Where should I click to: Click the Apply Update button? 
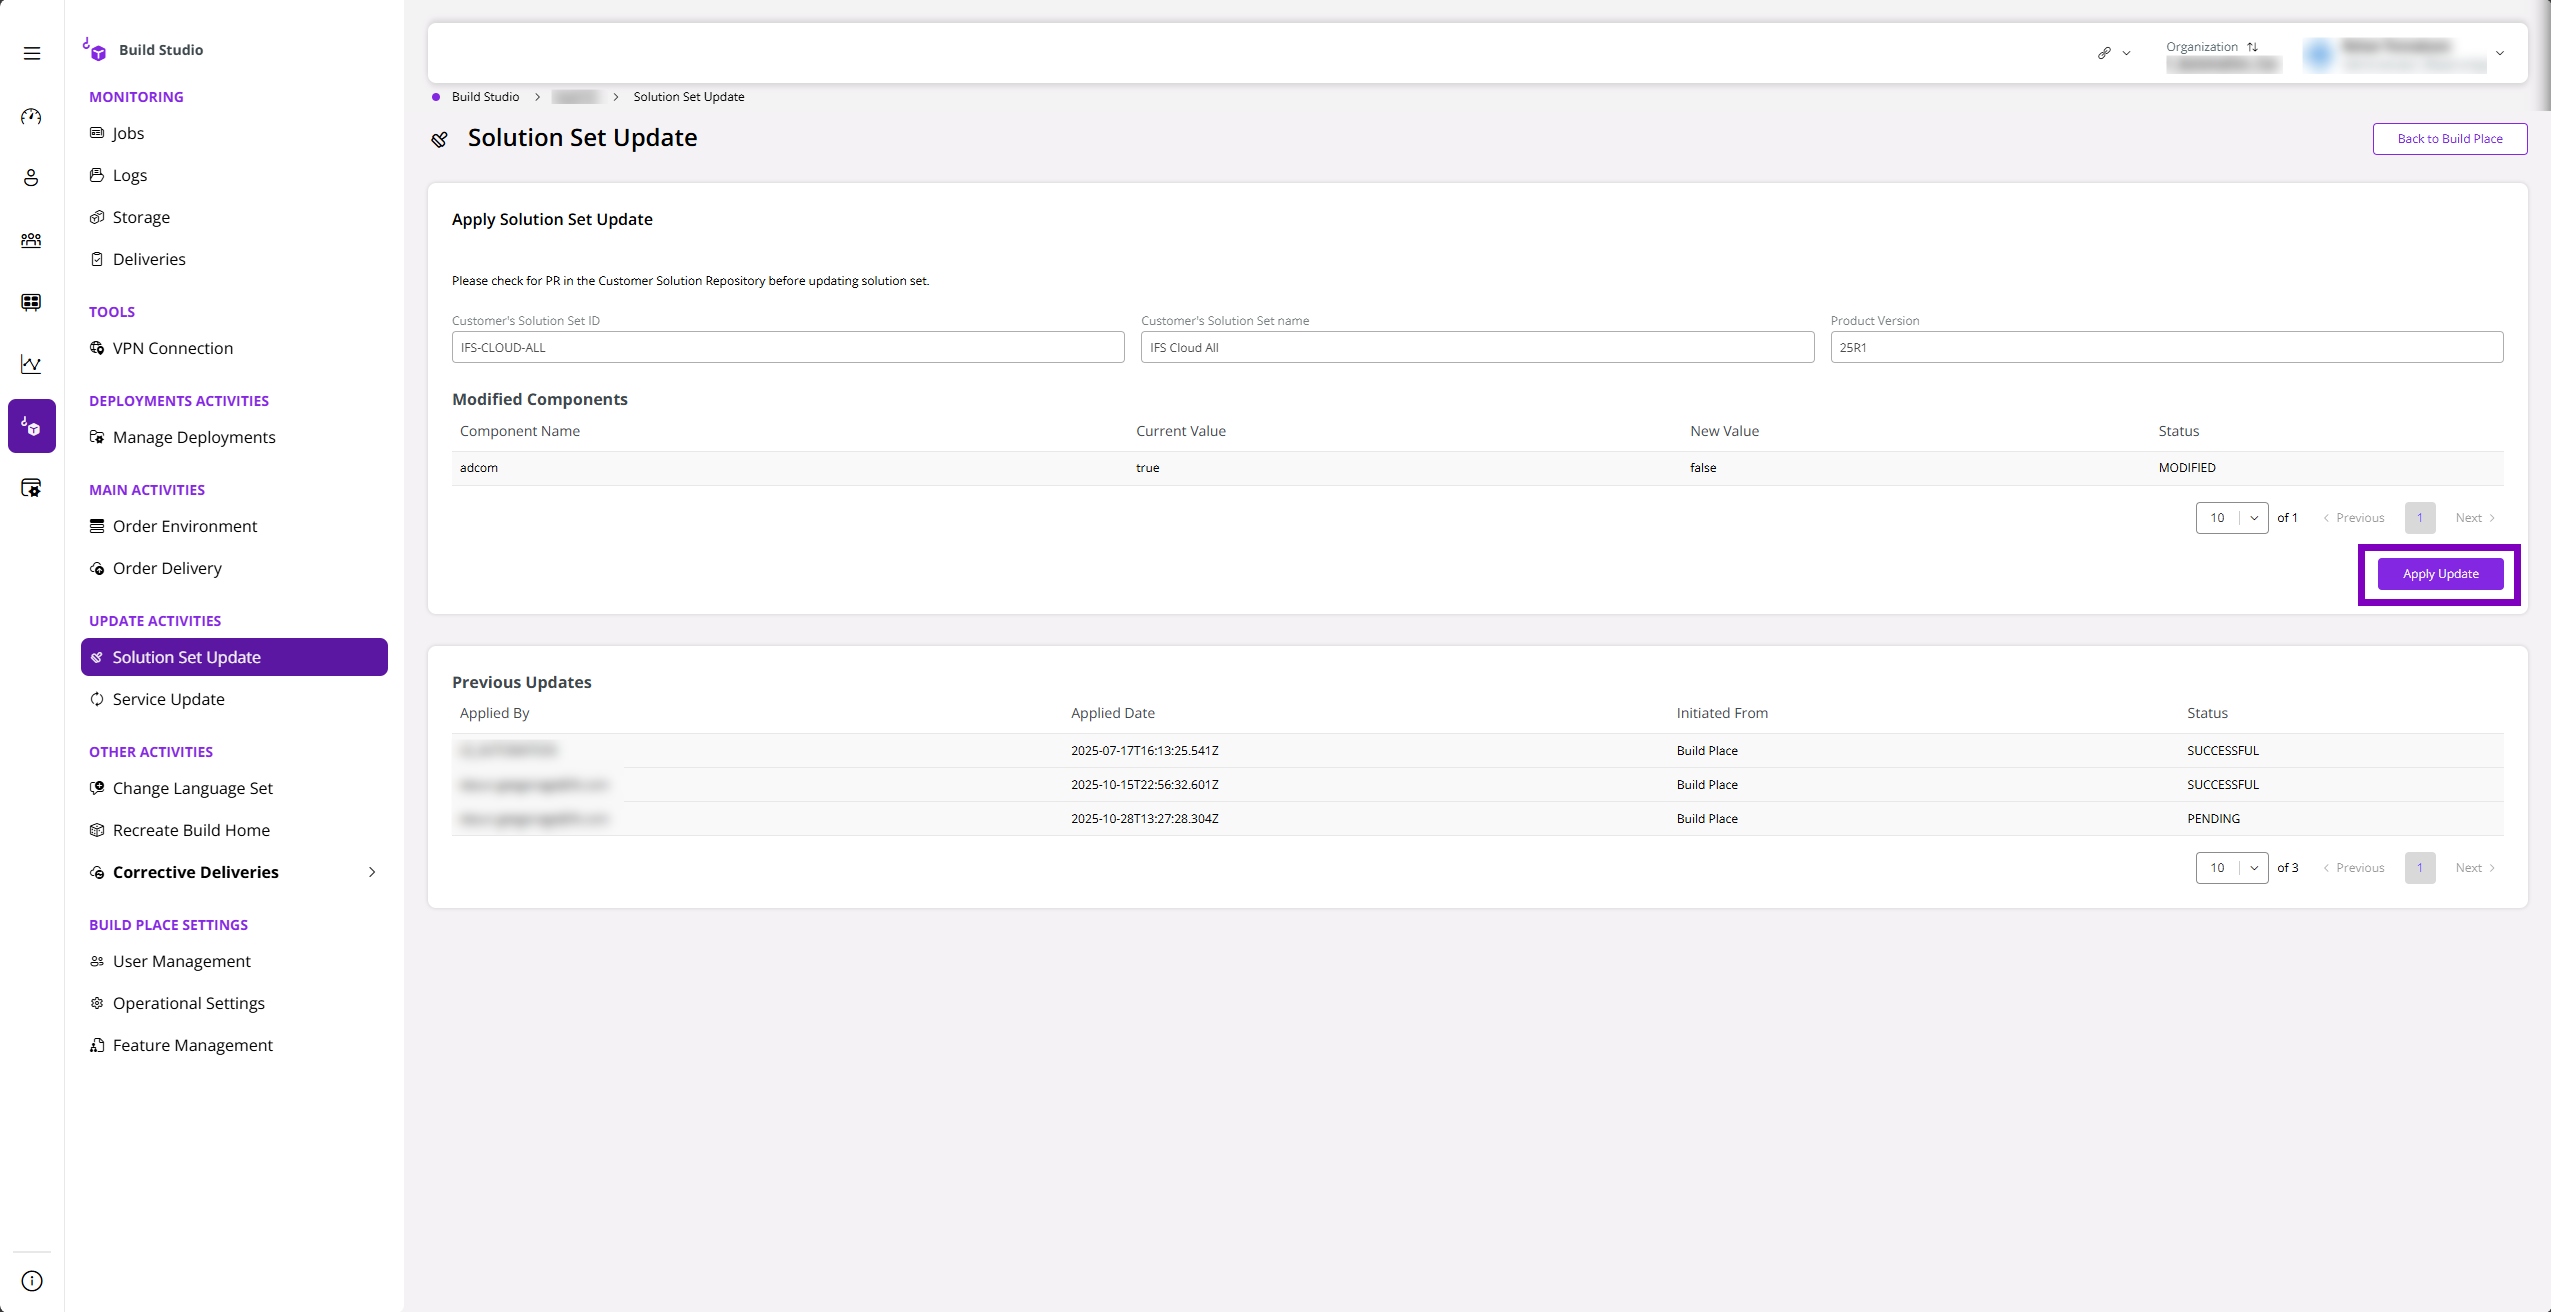click(2438, 573)
